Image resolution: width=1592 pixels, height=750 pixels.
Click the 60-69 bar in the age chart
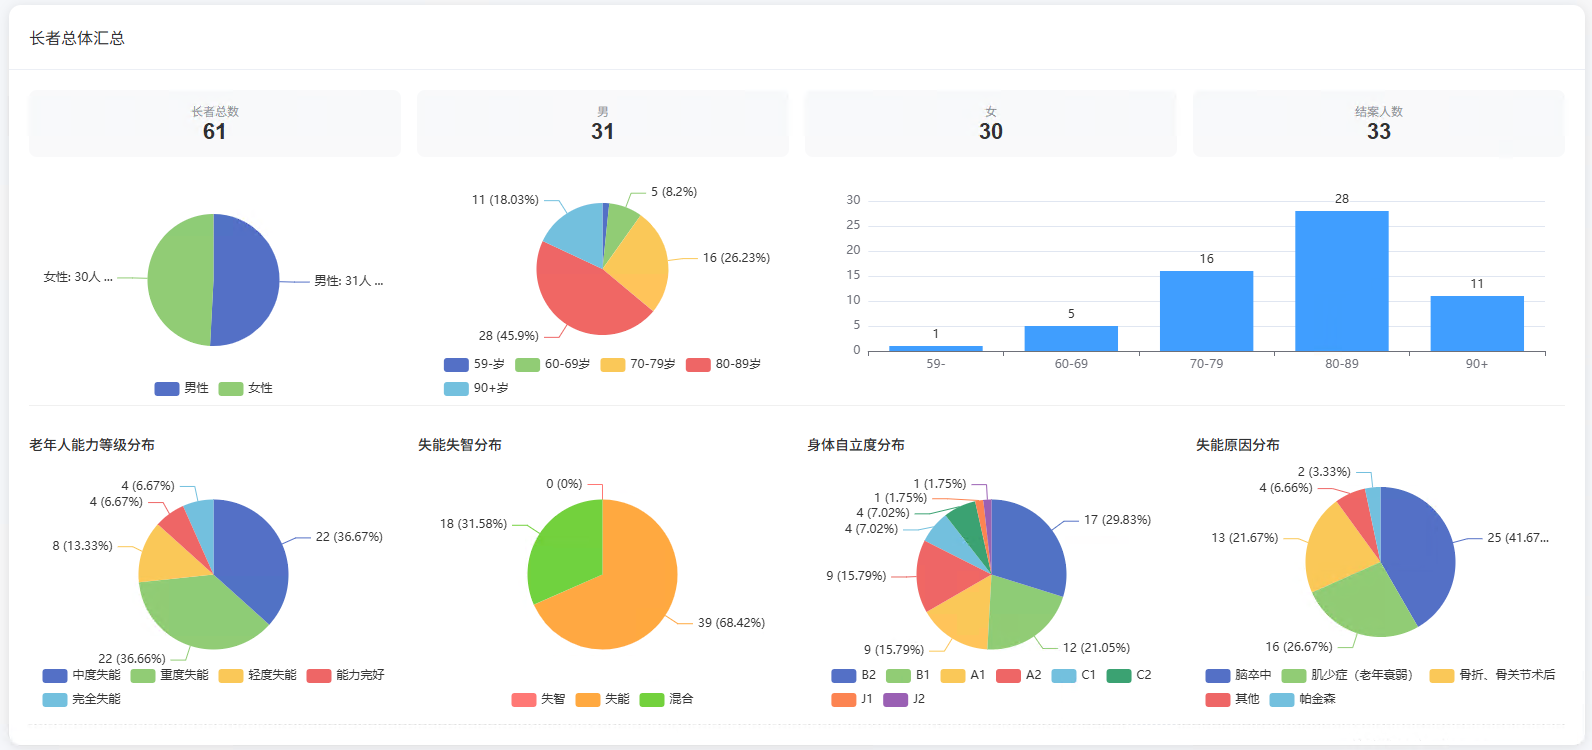[1071, 338]
